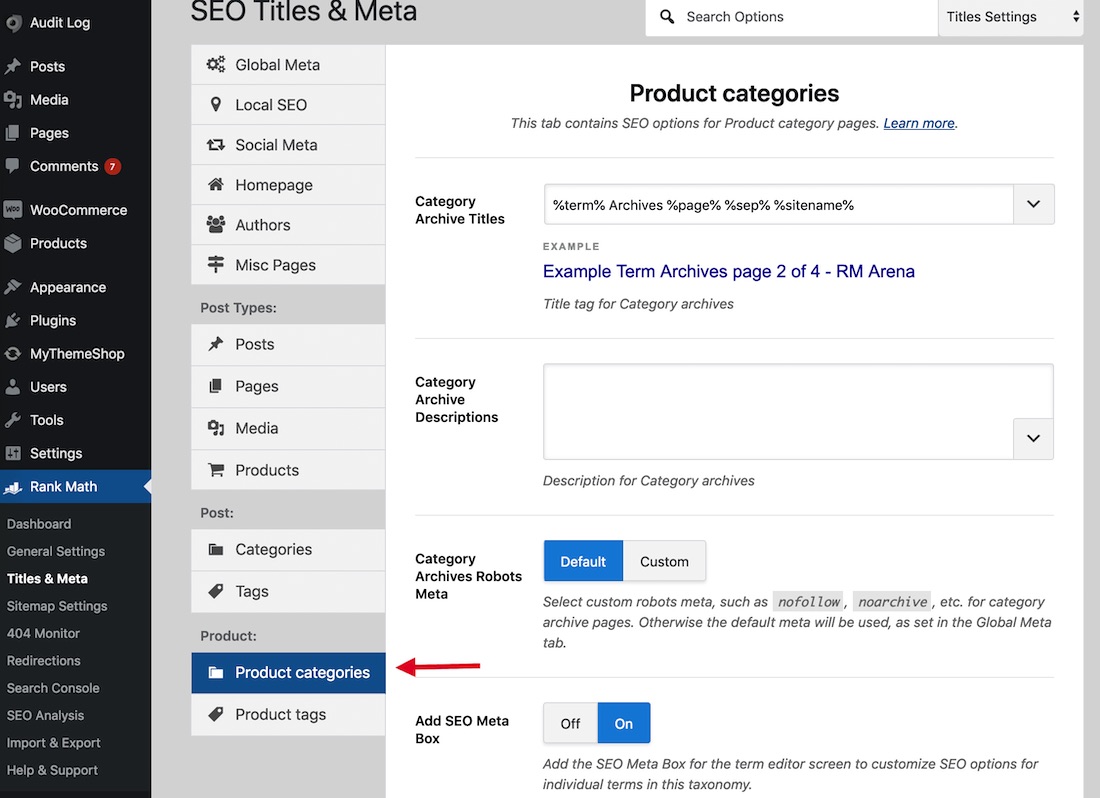Open the Categories settings tab
The width and height of the screenshot is (1100, 798).
coord(273,550)
